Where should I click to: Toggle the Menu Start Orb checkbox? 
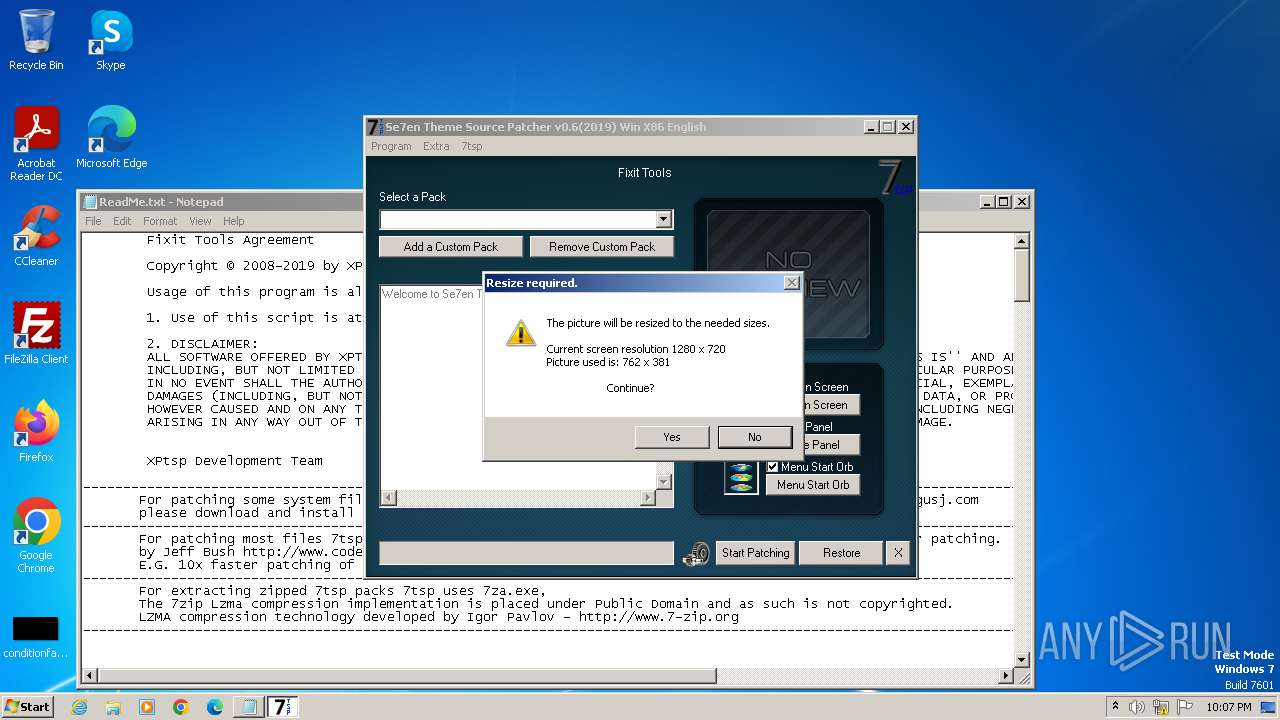coord(772,467)
